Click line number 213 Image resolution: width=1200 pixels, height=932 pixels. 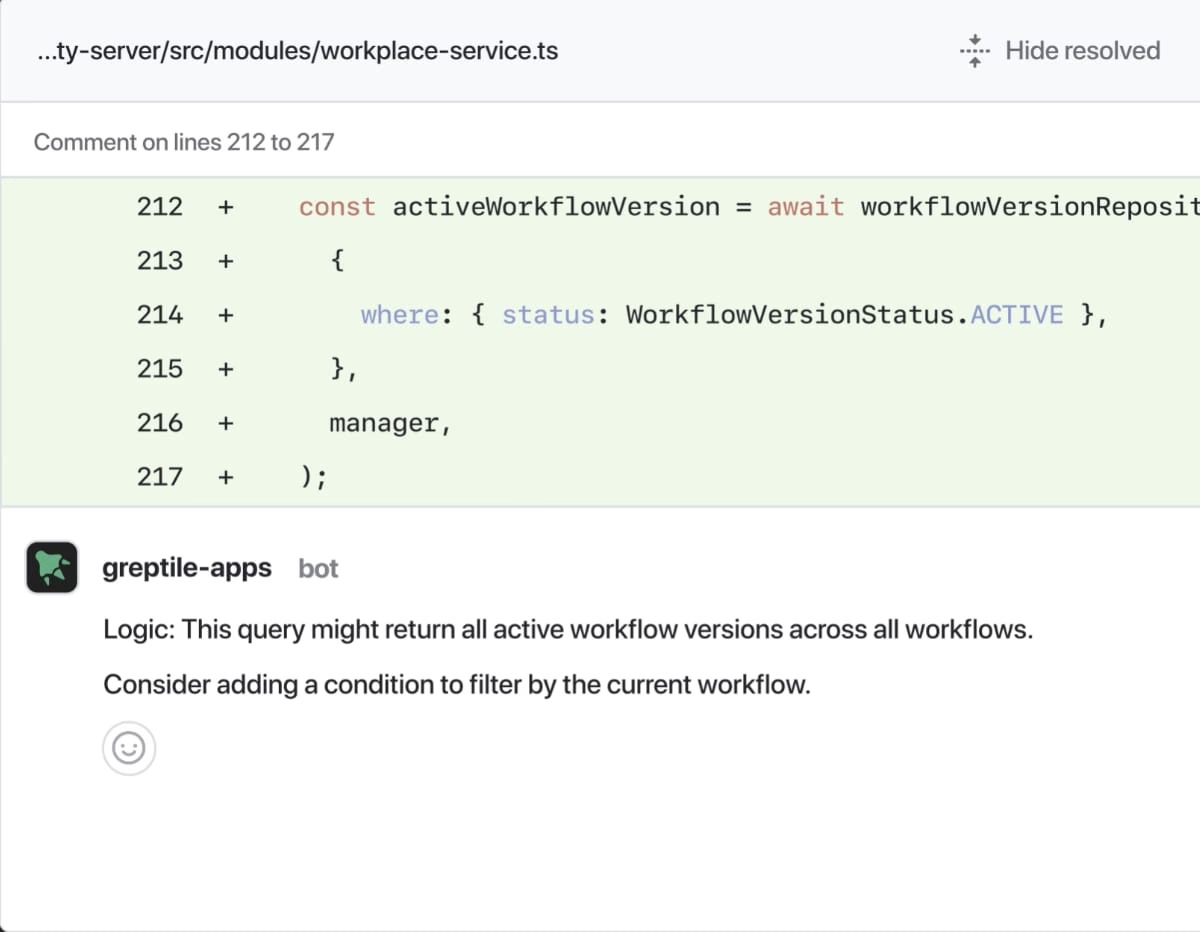[x=160, y=261]
